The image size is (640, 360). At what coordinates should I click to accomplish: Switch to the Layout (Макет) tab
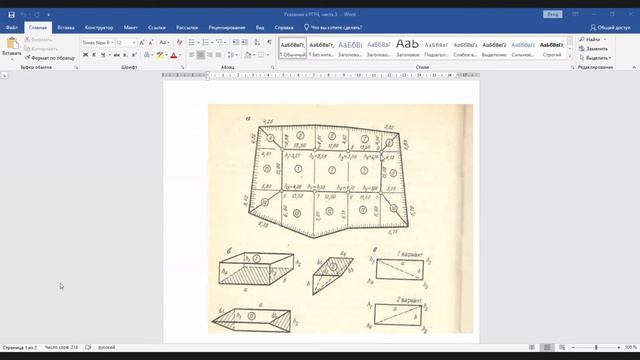coord(131,27)
